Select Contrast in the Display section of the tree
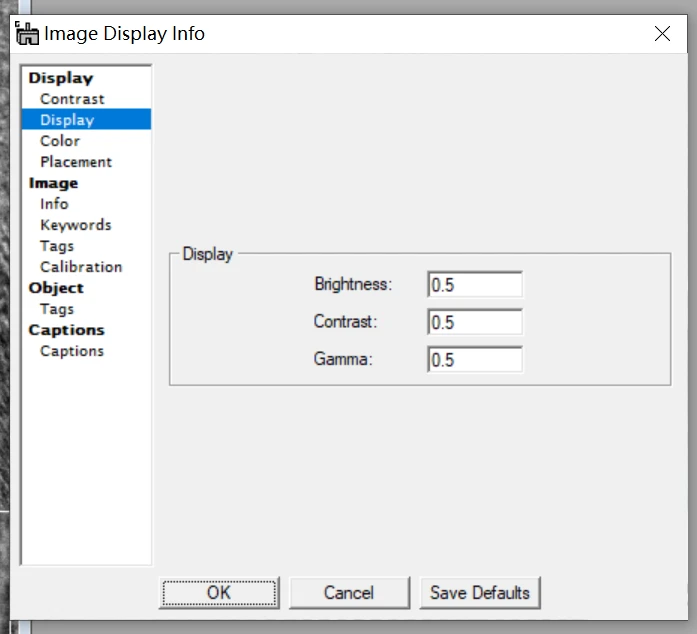Image resolution: width=697 pixels, height=634 pixels. [72, 99]
